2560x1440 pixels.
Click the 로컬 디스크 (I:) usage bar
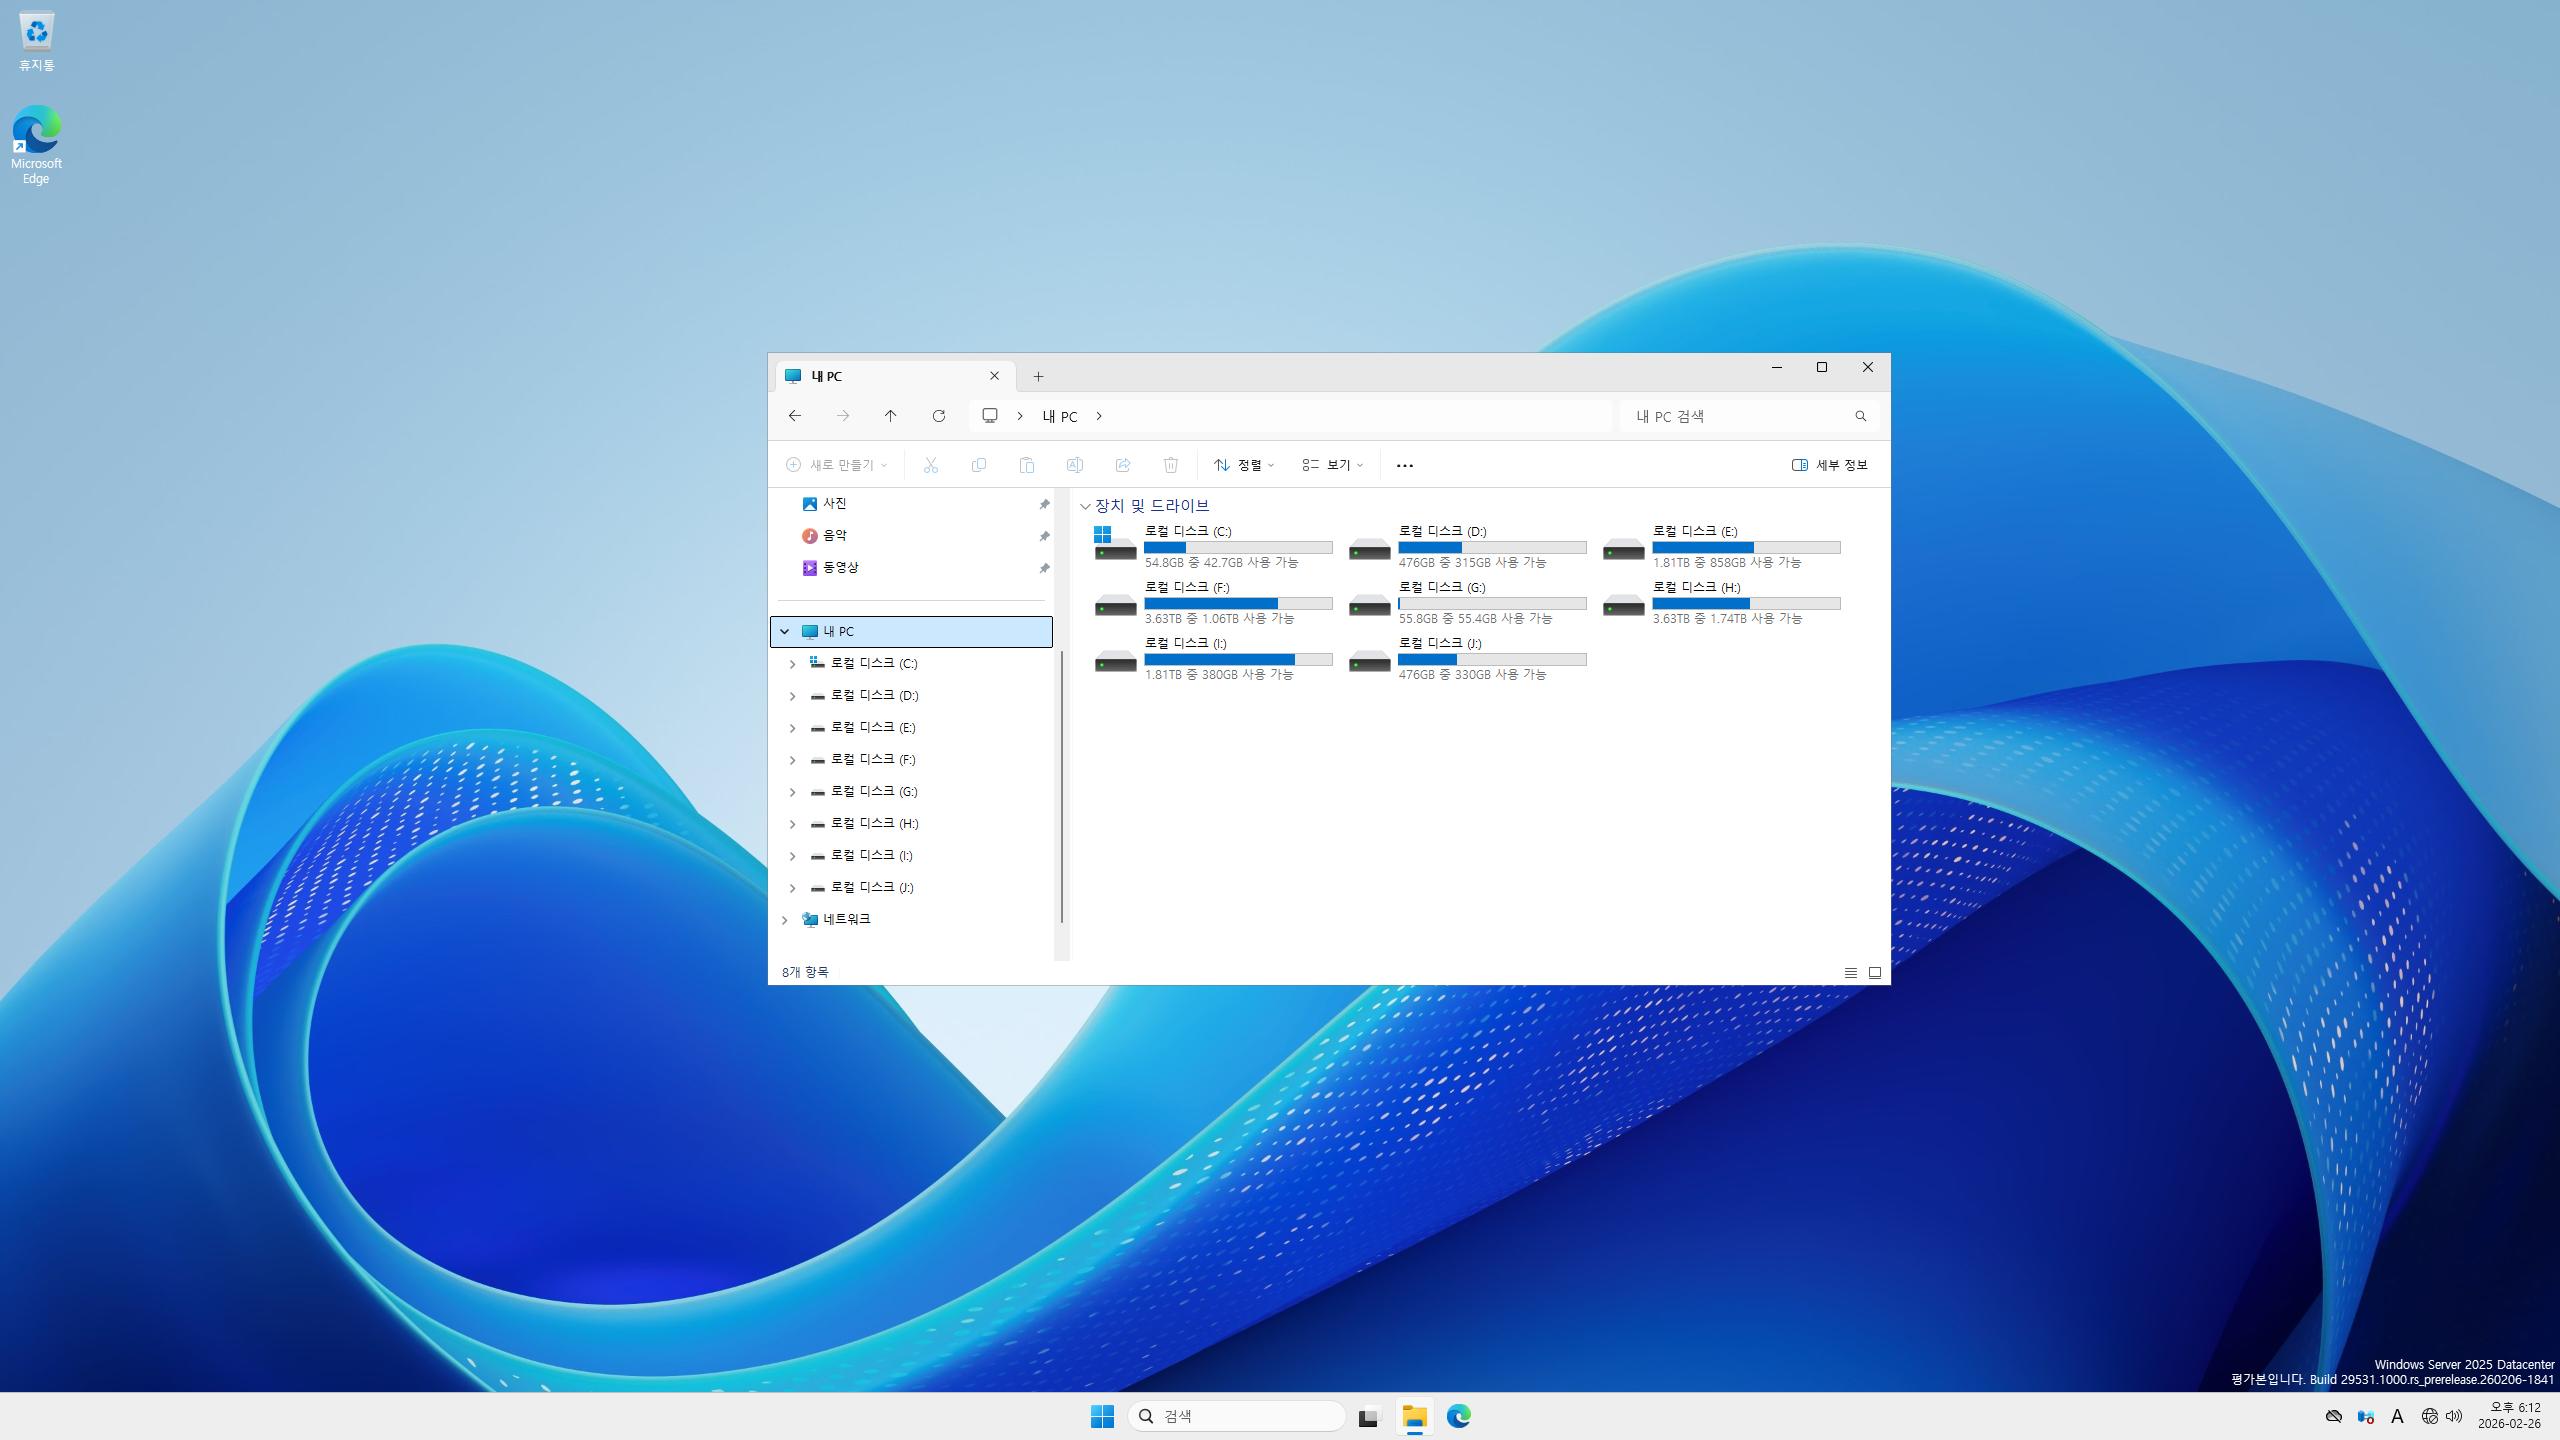[x=1237, y=659]
